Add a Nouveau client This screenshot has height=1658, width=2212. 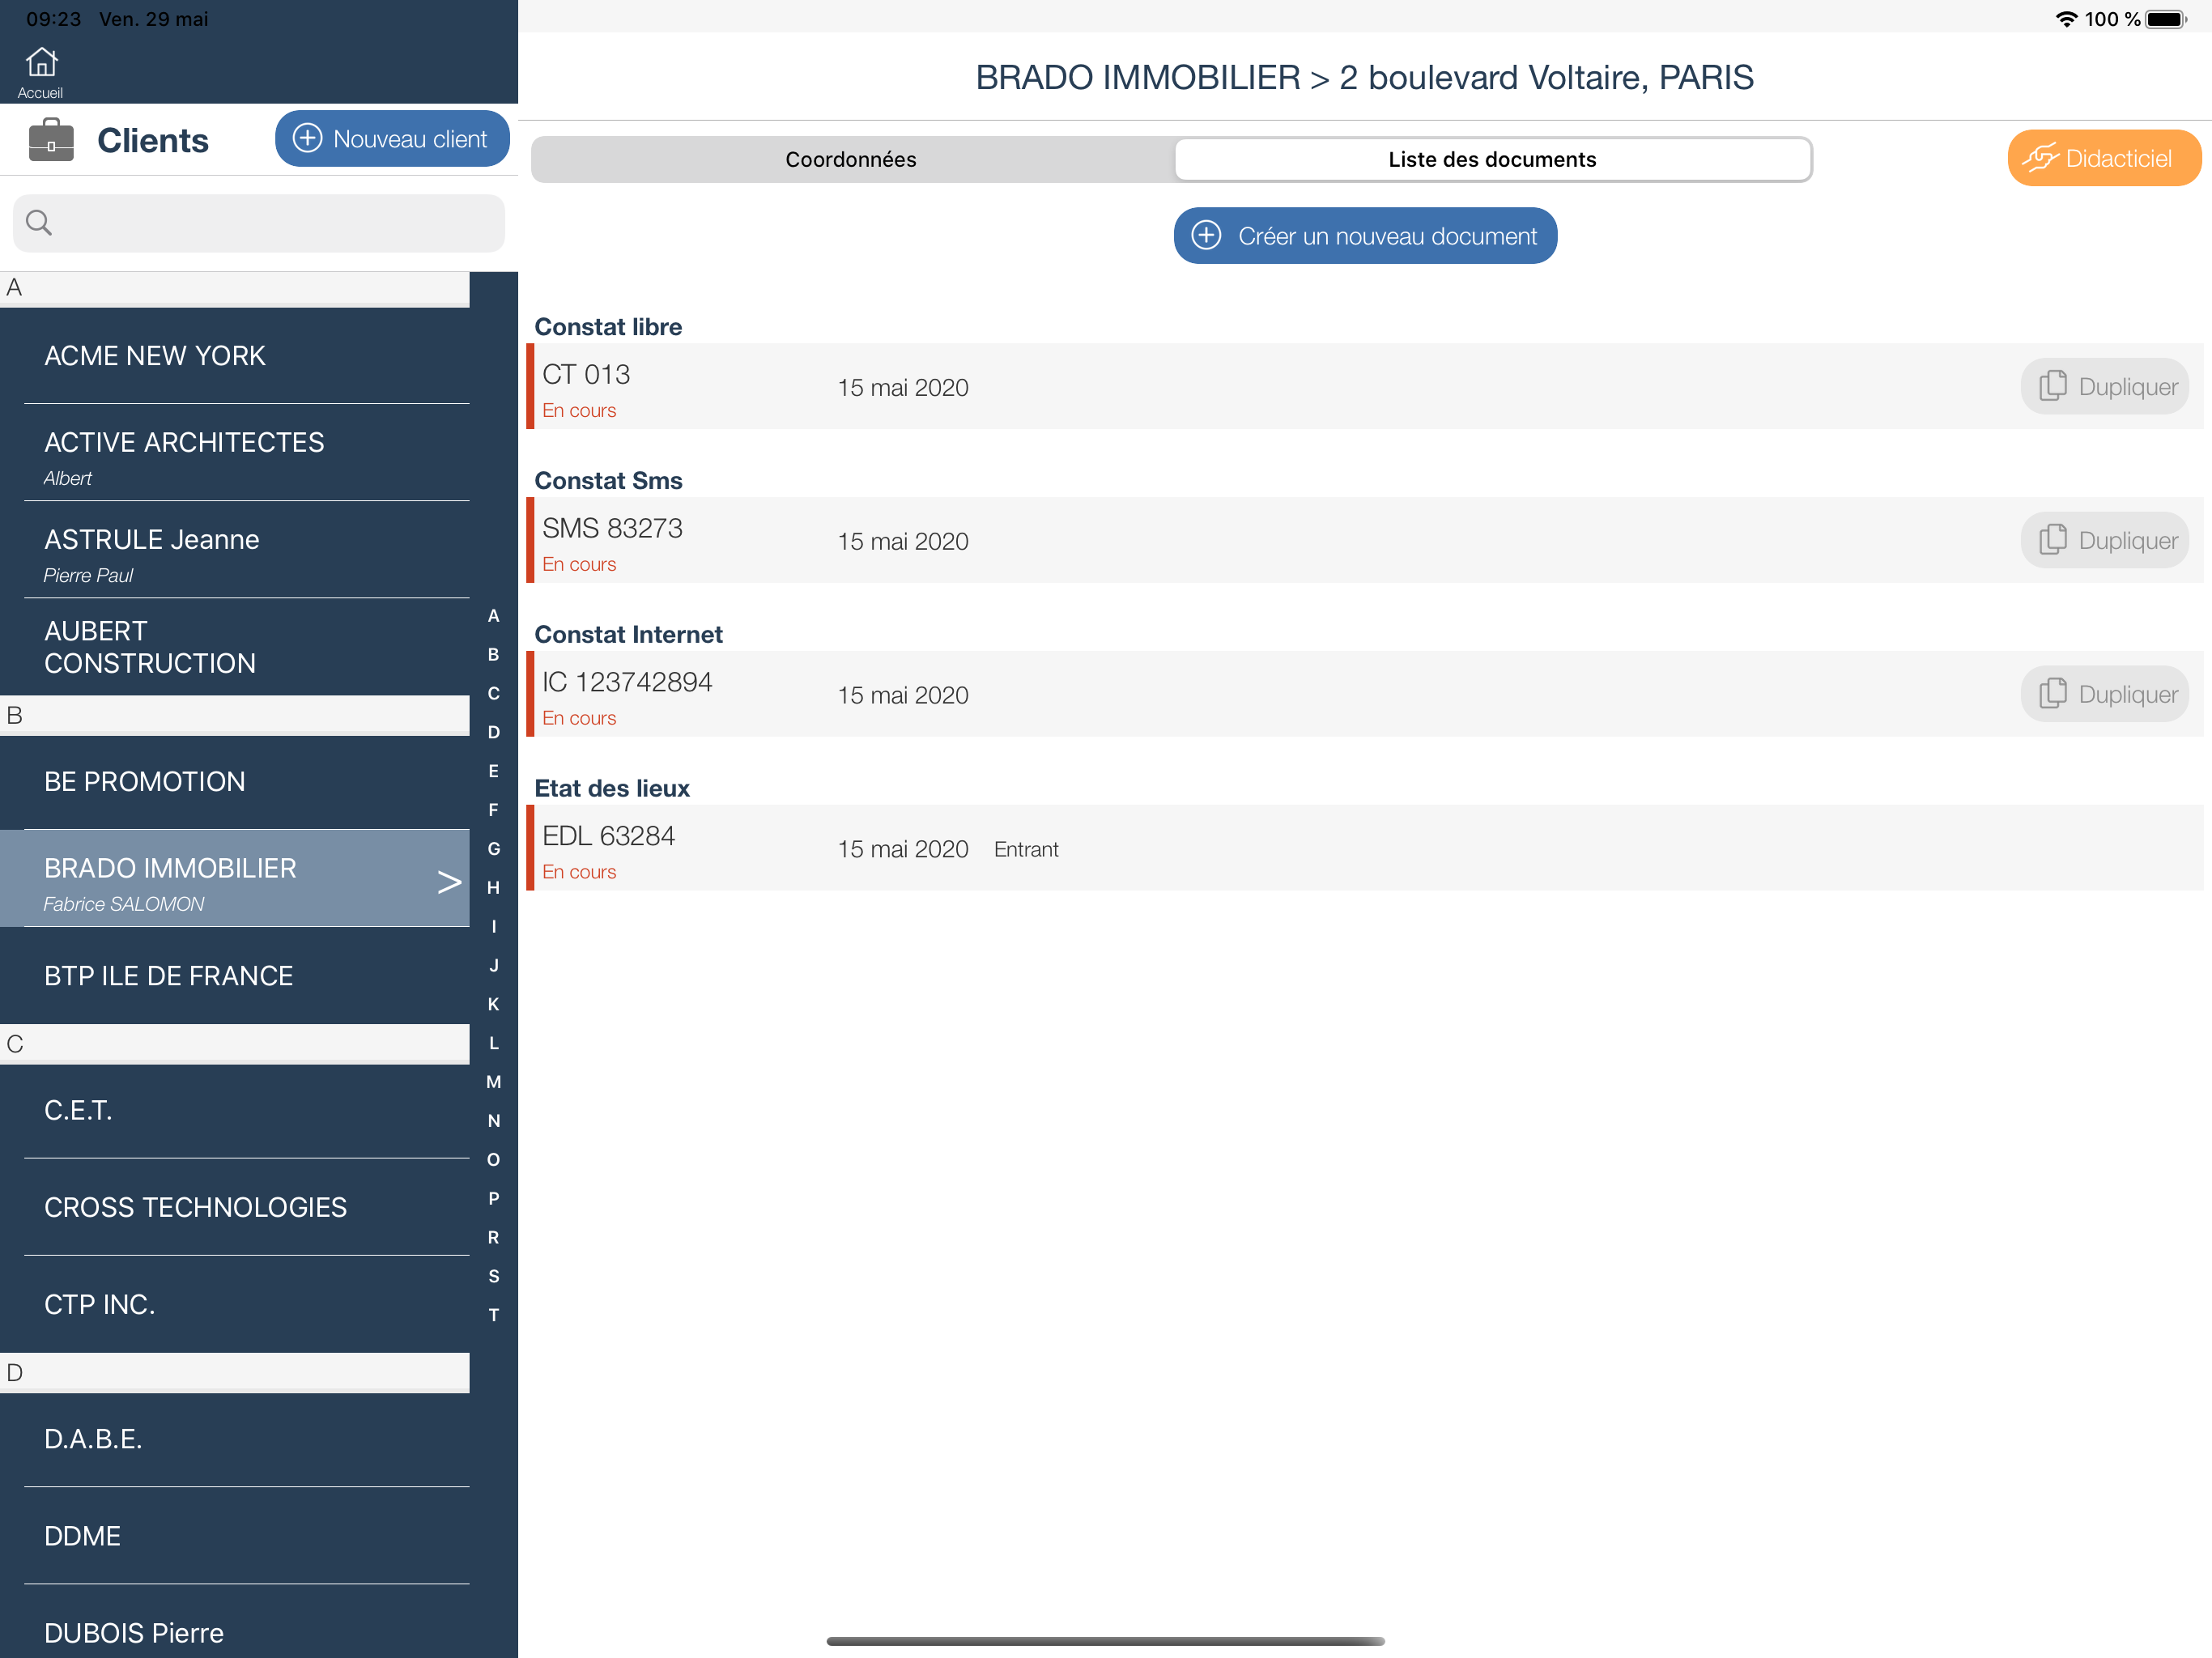(392, 139)
